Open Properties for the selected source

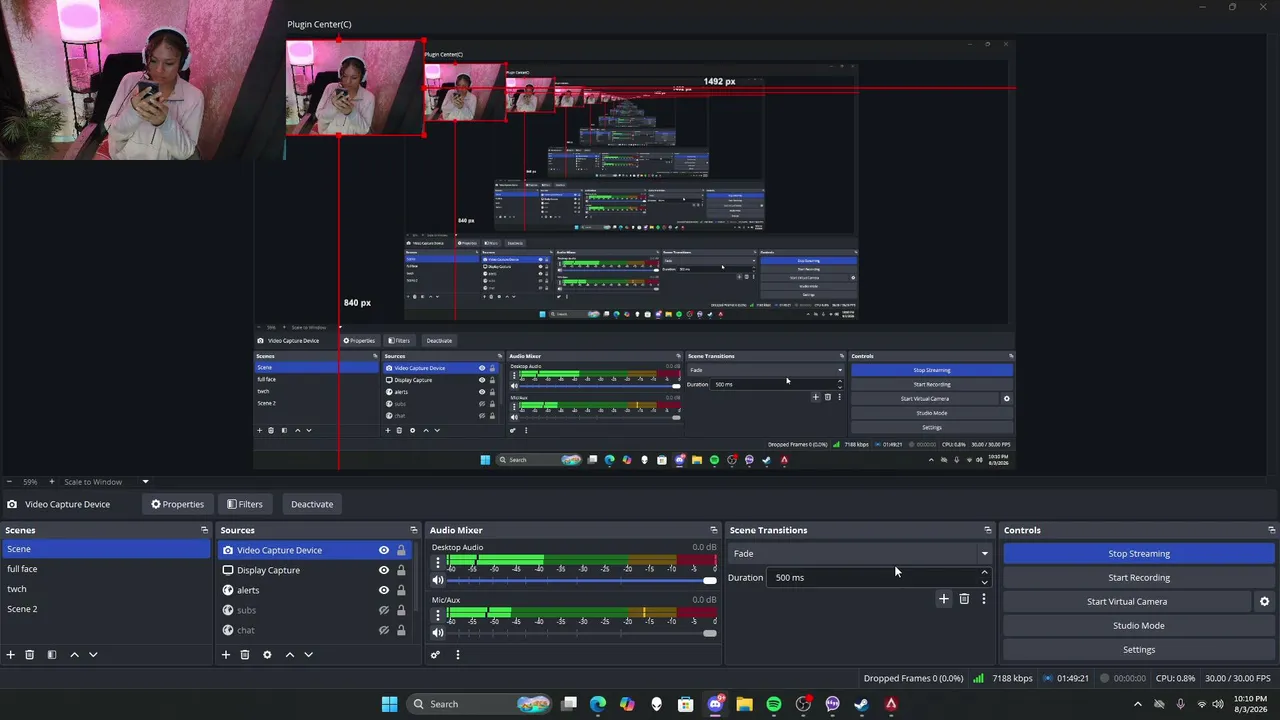pyautogui.click(x=177, y=504)
